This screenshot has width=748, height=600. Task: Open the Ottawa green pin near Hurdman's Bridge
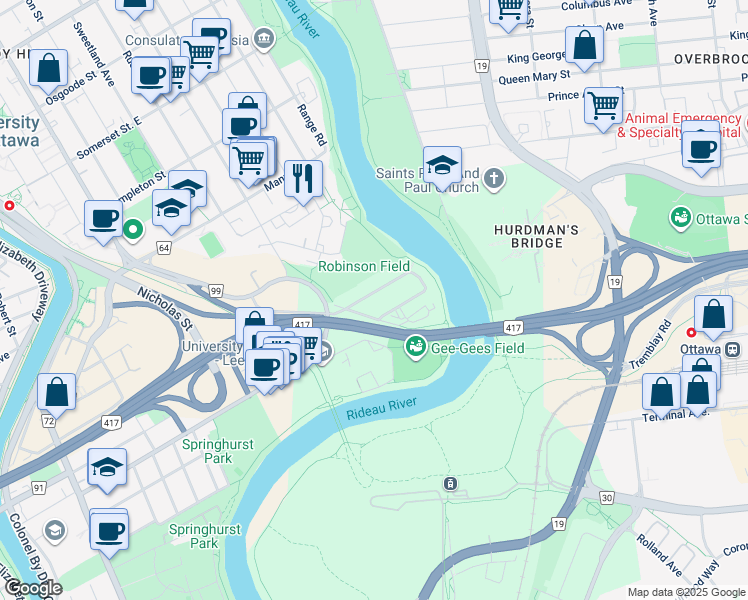(x=681, y=218)
